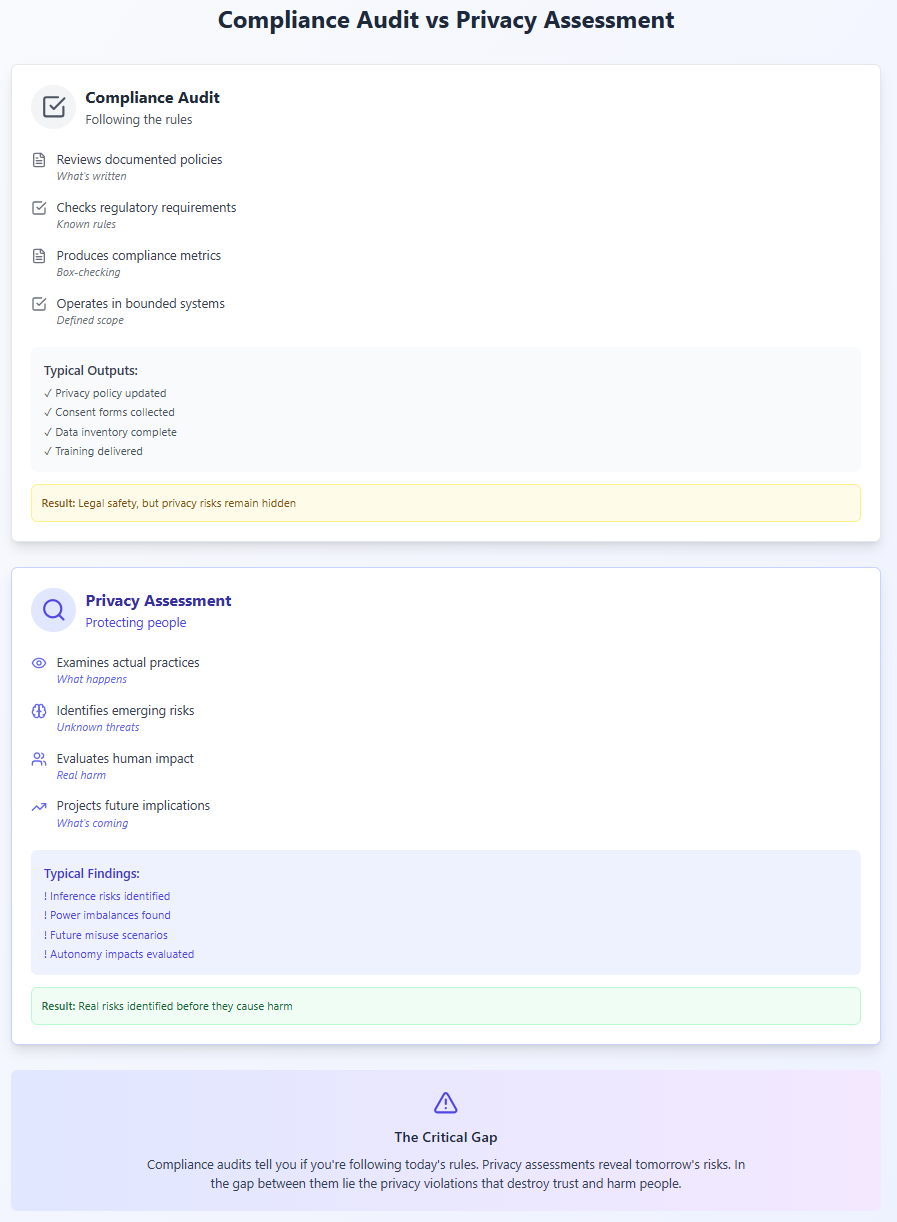Click eye icon beside Examines actual practices
Viewport: 897px width, 1222px height.
(x=39, y=663)
